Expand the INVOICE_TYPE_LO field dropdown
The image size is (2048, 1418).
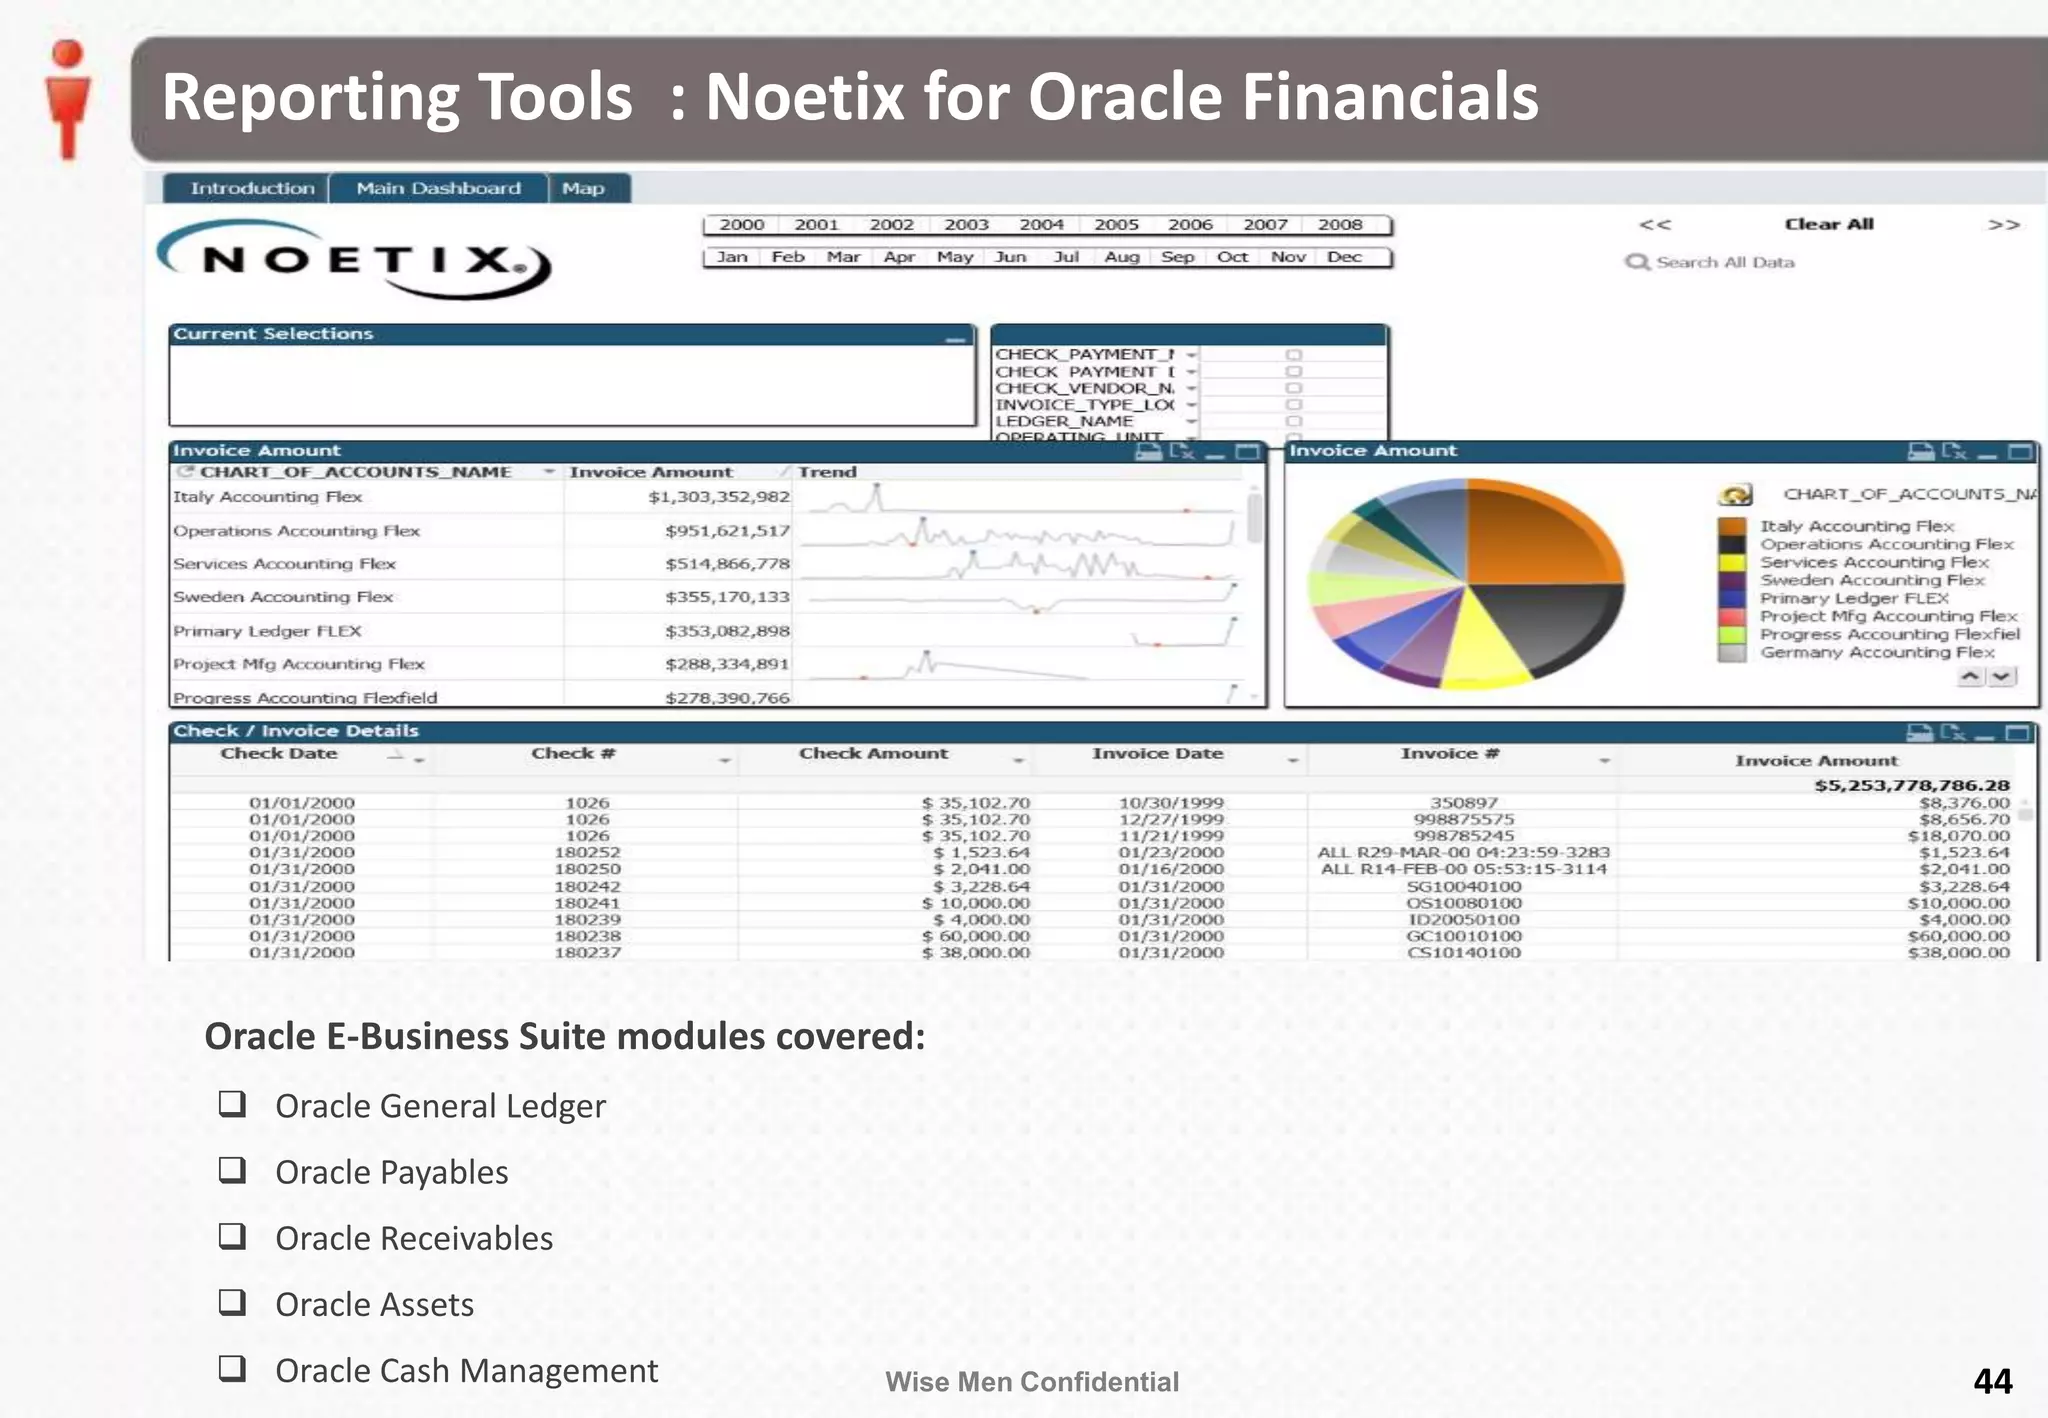[1191, 405]
